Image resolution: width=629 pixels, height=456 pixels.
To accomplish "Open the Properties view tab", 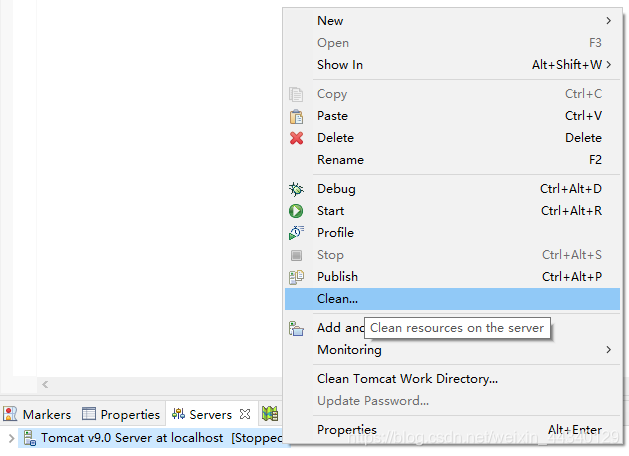I will pyautogui.click(x=121, y=414).
